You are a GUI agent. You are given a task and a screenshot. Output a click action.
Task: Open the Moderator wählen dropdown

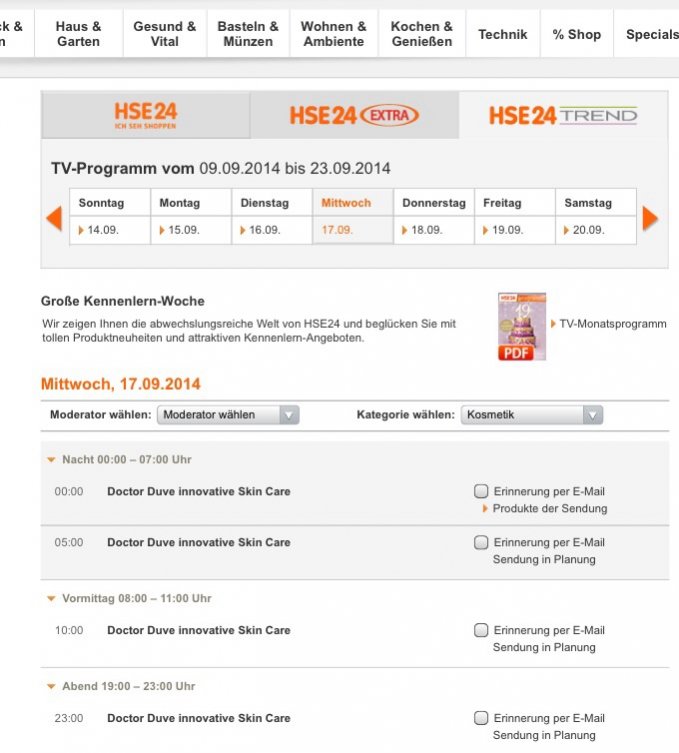228,415
